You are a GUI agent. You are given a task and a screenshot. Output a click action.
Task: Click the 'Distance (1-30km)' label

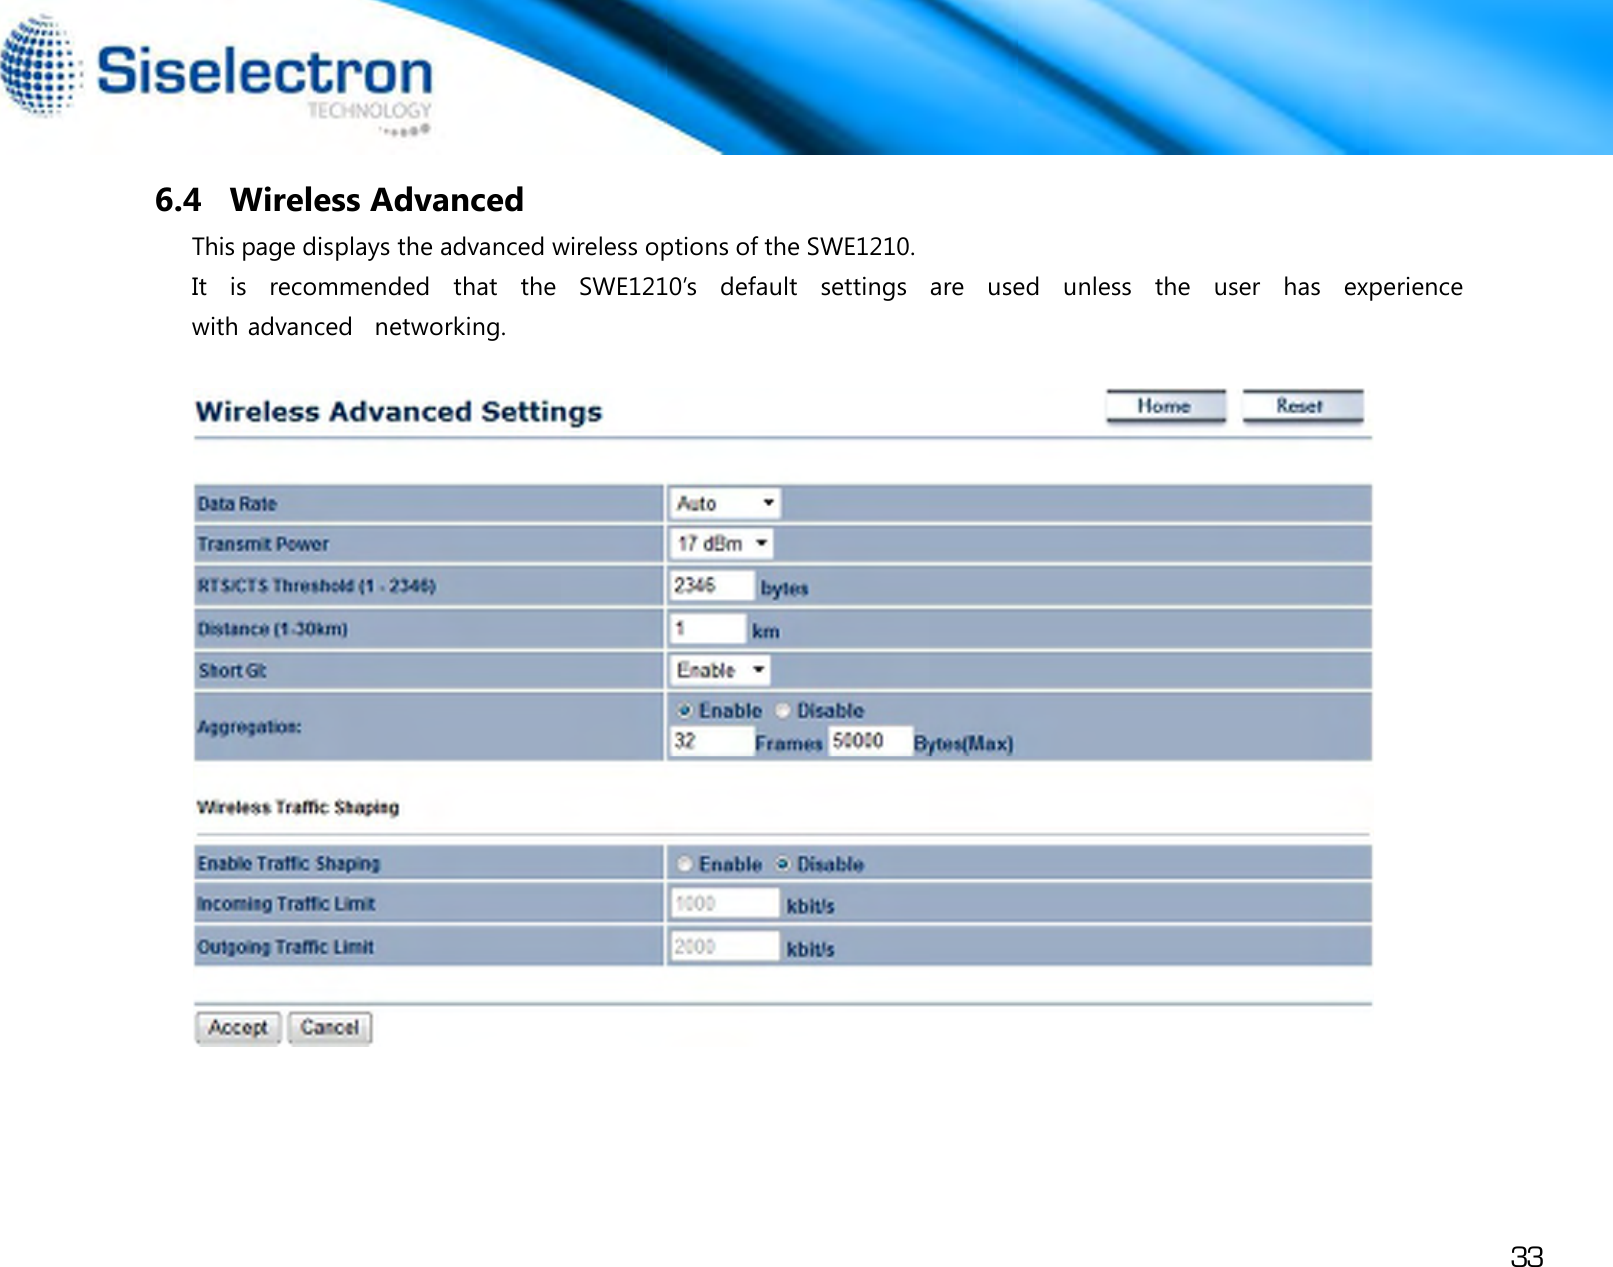coord(272,629)
